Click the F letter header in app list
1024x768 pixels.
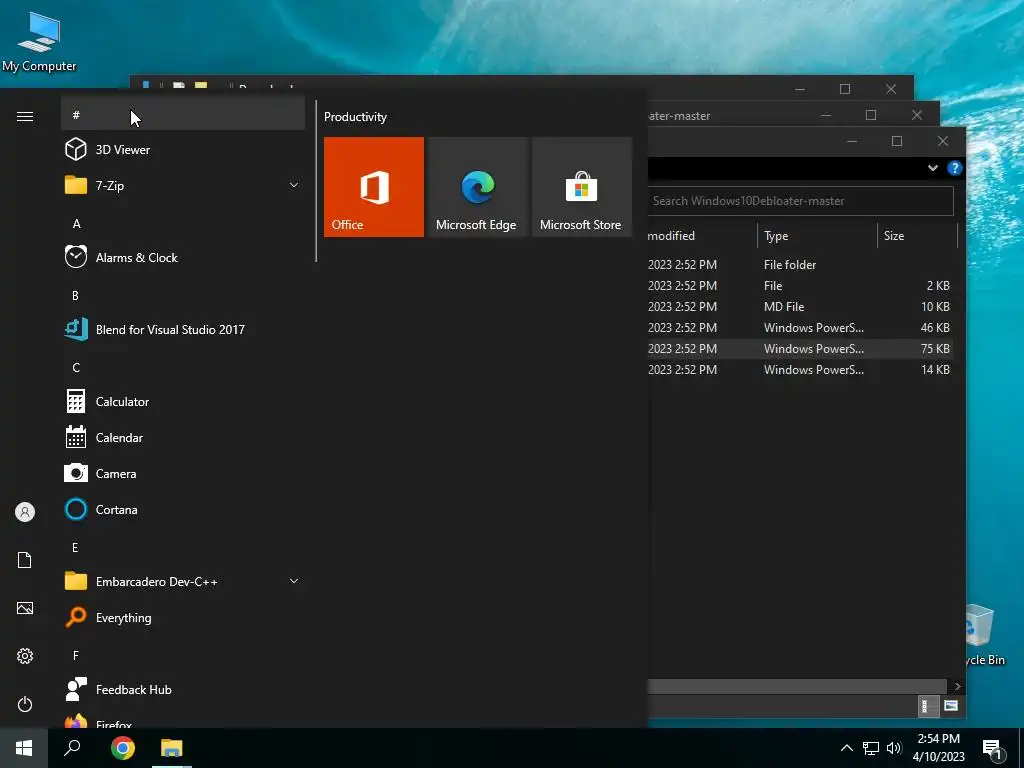76,655
